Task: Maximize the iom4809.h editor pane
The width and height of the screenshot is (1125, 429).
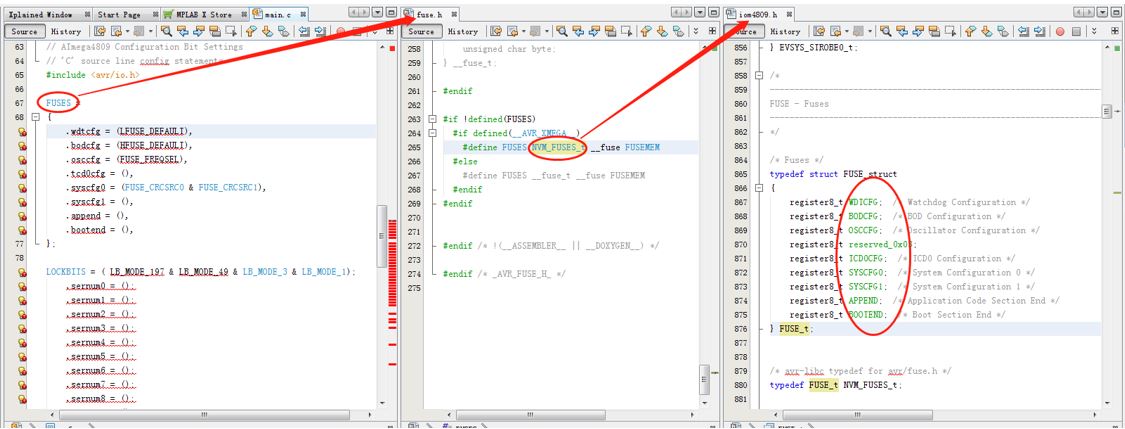Action: click(x=1116, y=12)
